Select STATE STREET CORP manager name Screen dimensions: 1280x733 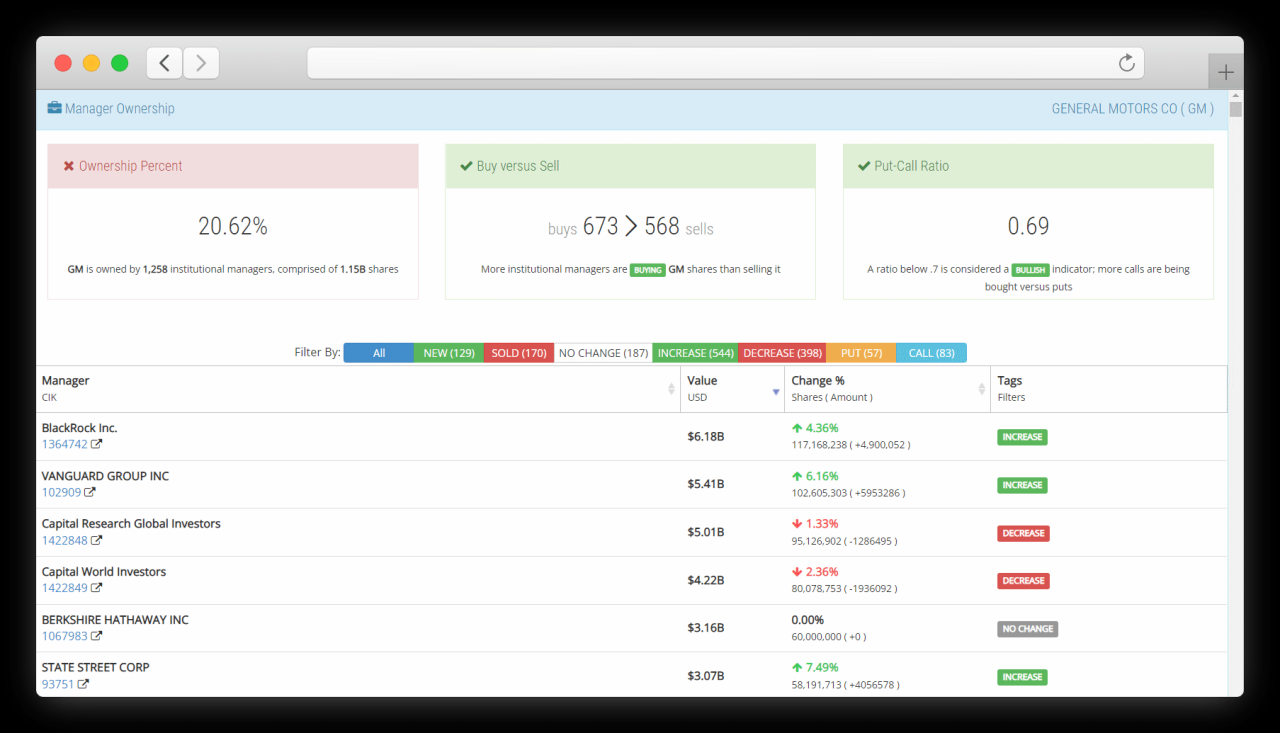[95, 667]
